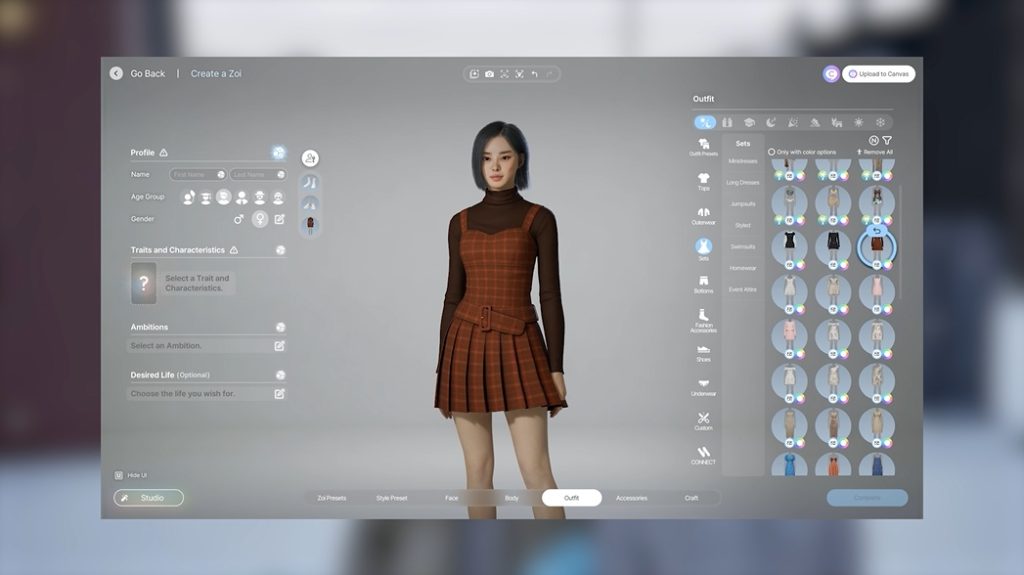Open the Underwear clothing category

pos(703,387)
